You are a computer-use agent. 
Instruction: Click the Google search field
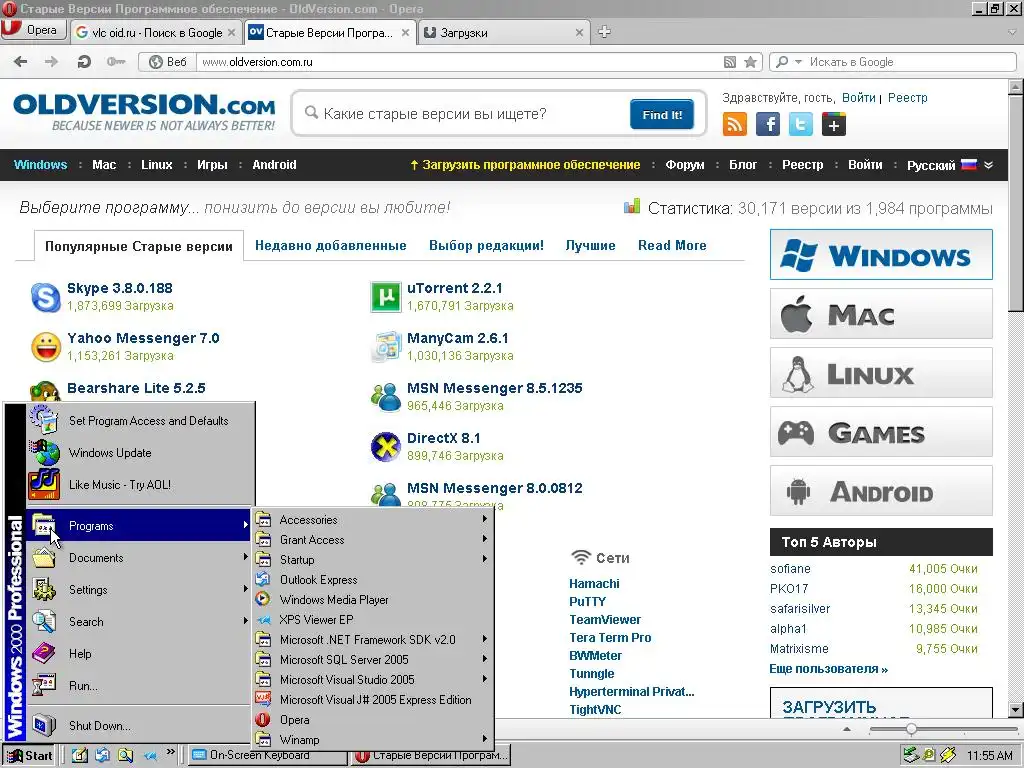[908, 62]
